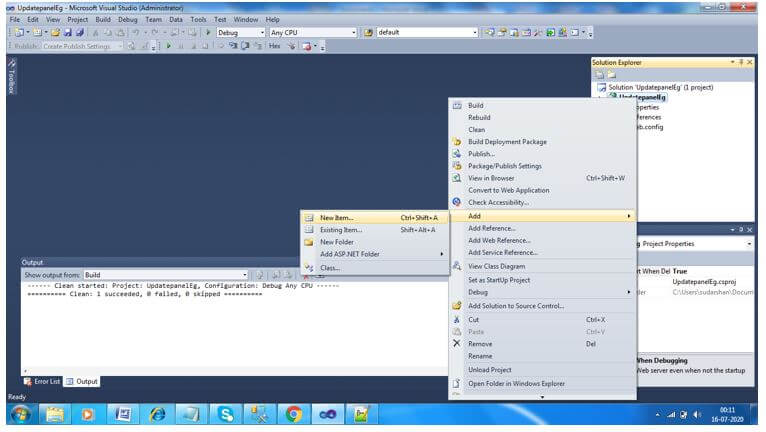Click the New Project toolbar icon
Viewport: 766px width, 432px height.
pyautogui.click(x=19, y=32)
